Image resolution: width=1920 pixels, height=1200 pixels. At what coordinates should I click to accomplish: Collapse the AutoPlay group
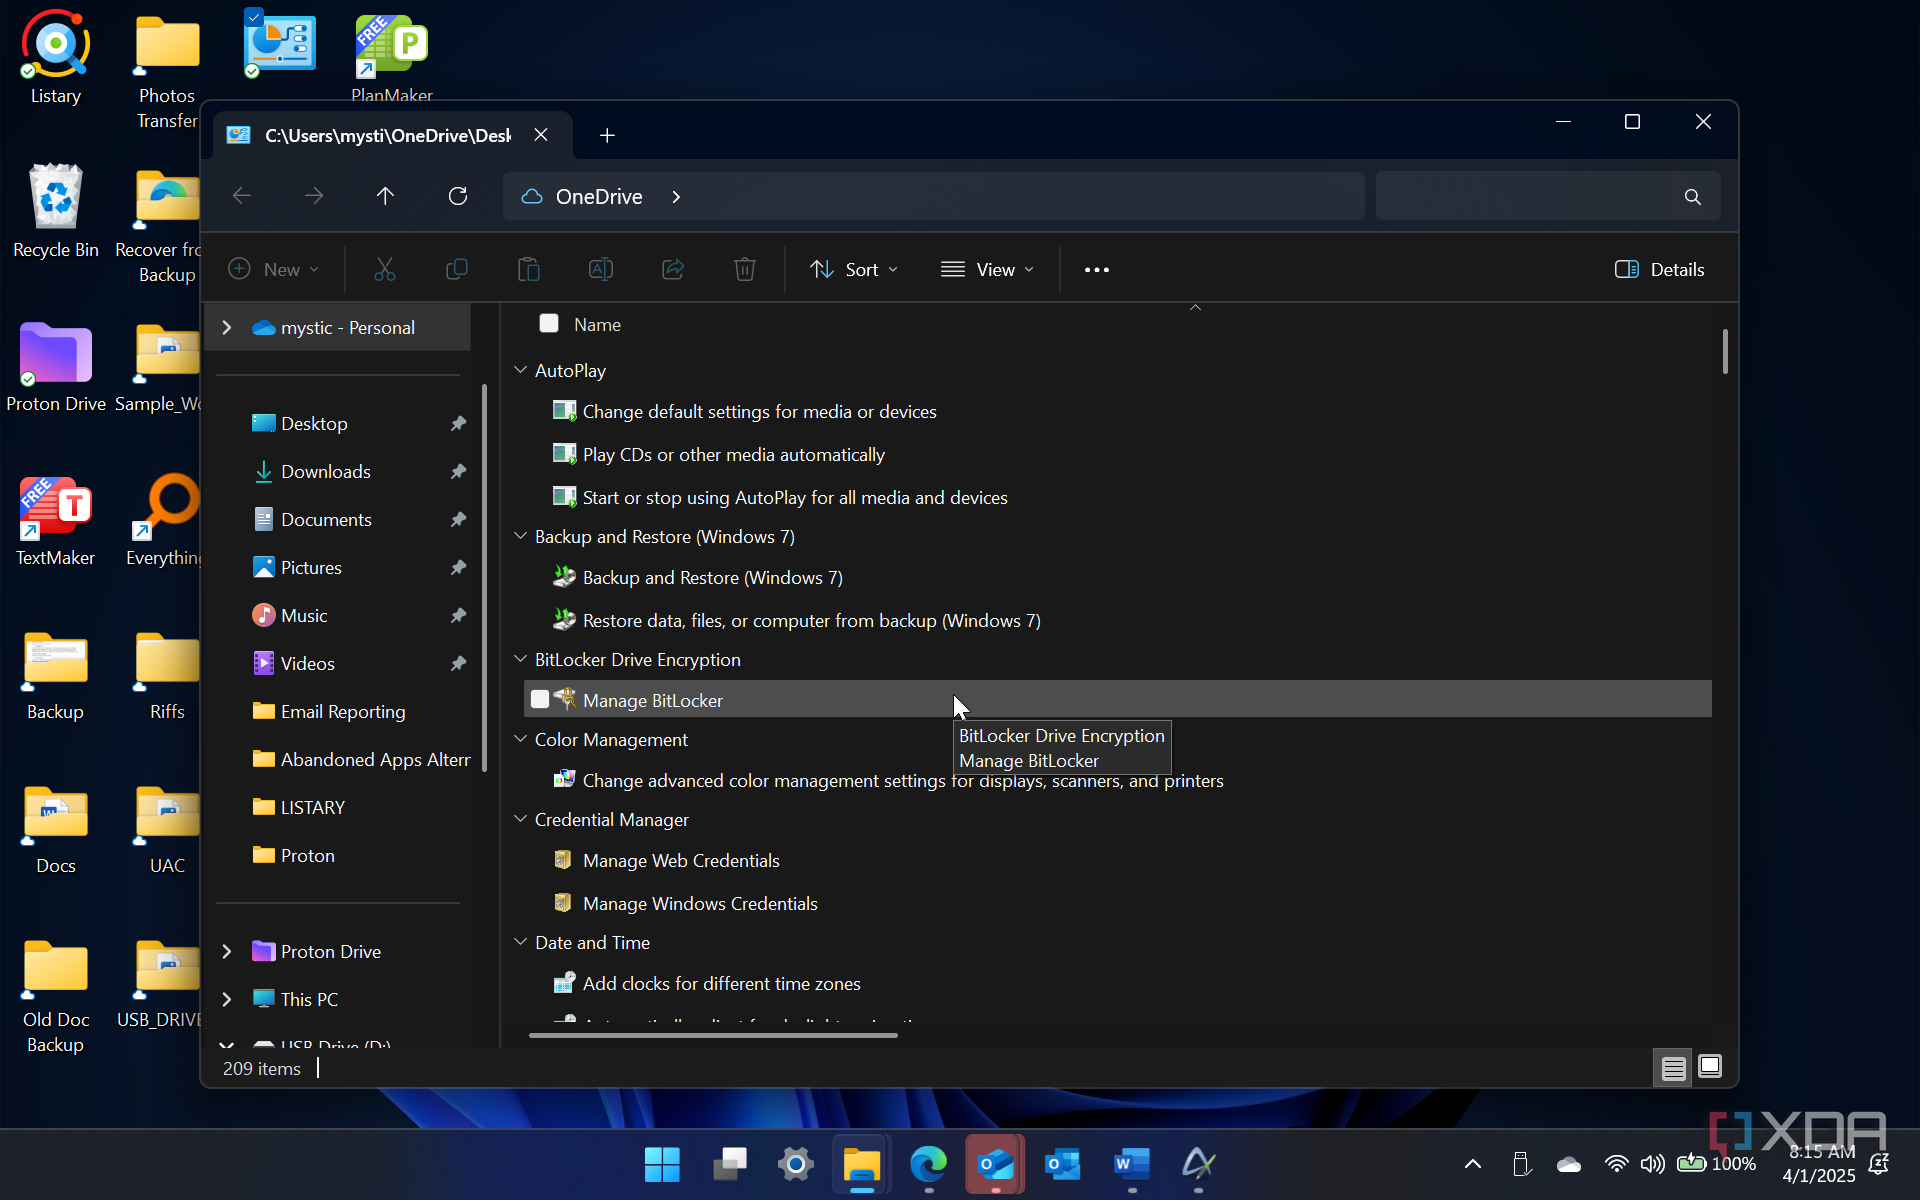(x=521, y=370)
